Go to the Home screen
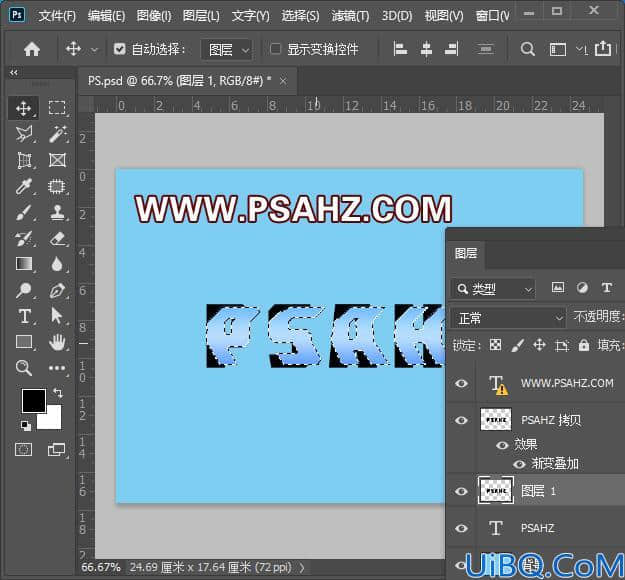The height and width of the screenshot is (580, 625). 32,49
